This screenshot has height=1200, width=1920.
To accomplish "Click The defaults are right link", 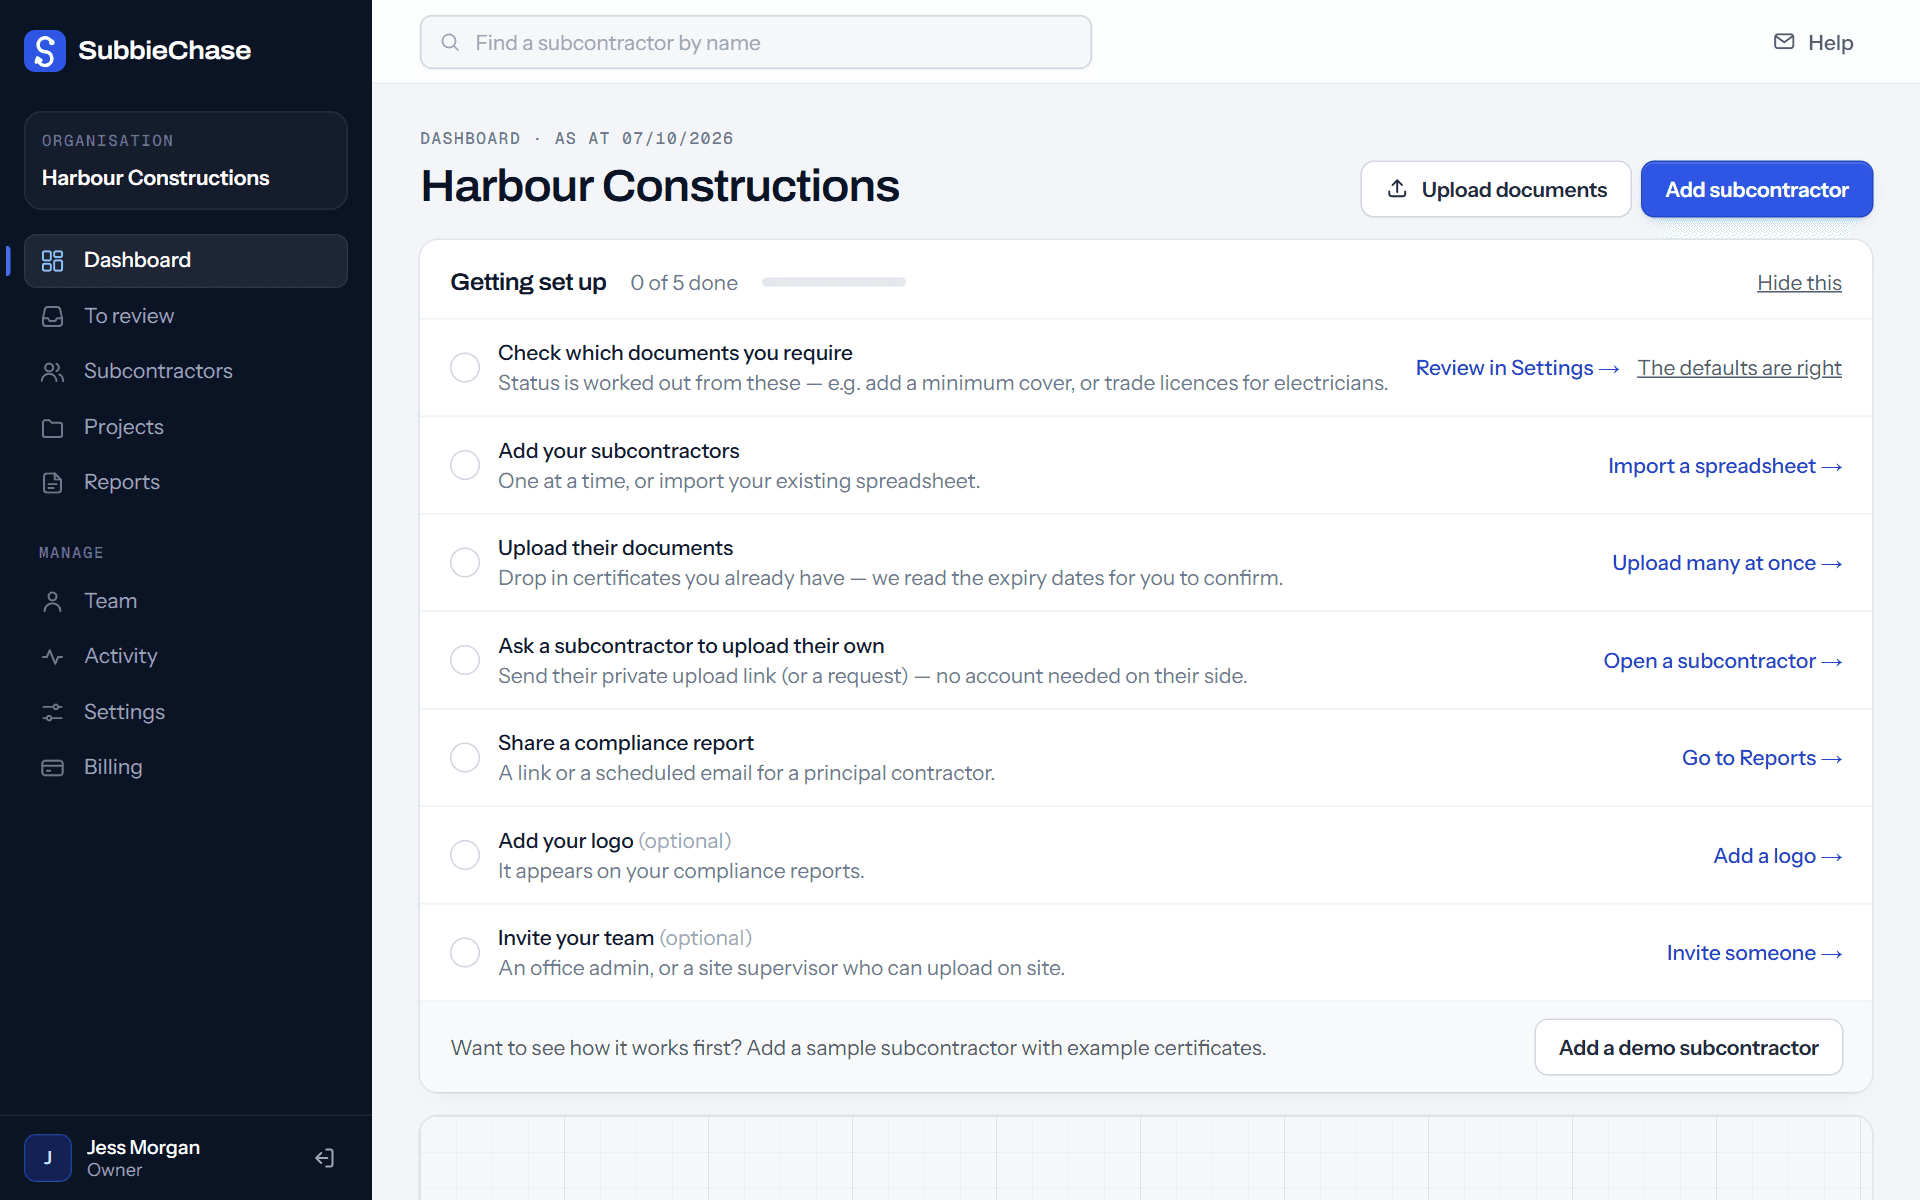I will click(x=1739, y=368).
